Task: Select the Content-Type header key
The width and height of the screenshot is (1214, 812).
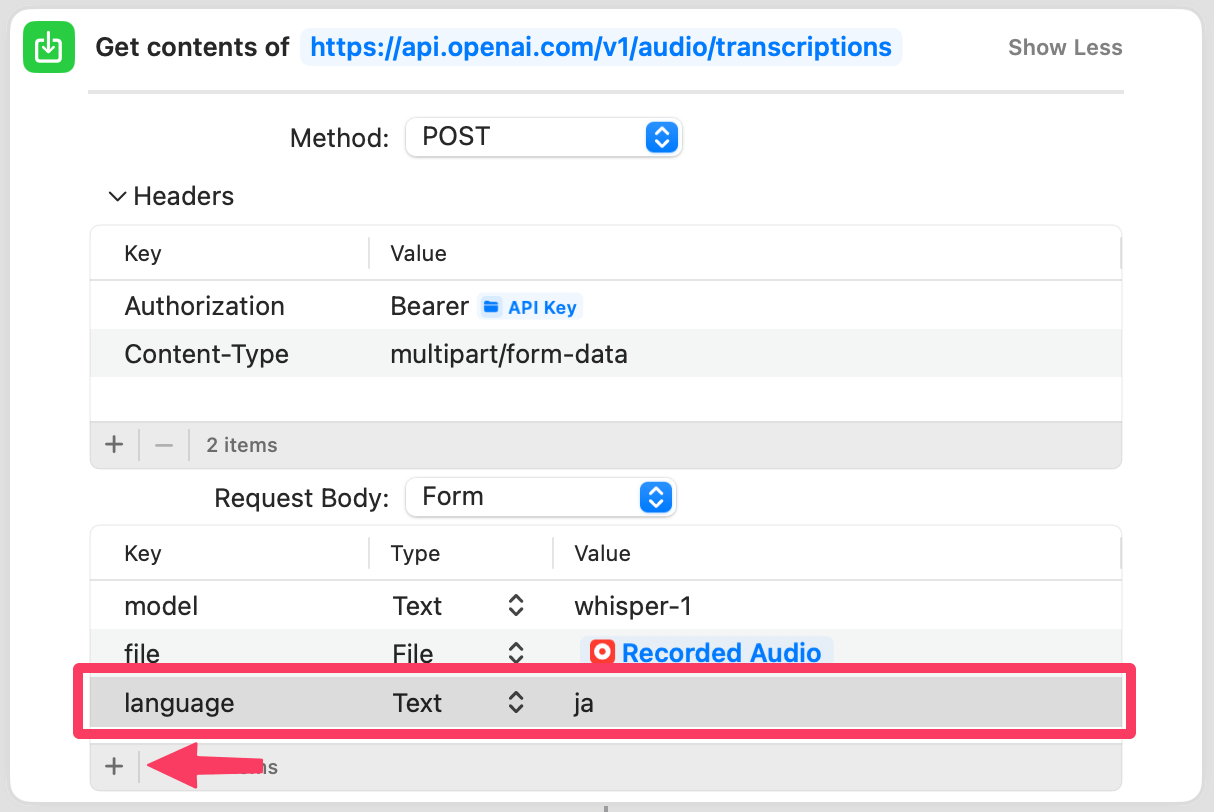Action: click(x=206, y=354)
